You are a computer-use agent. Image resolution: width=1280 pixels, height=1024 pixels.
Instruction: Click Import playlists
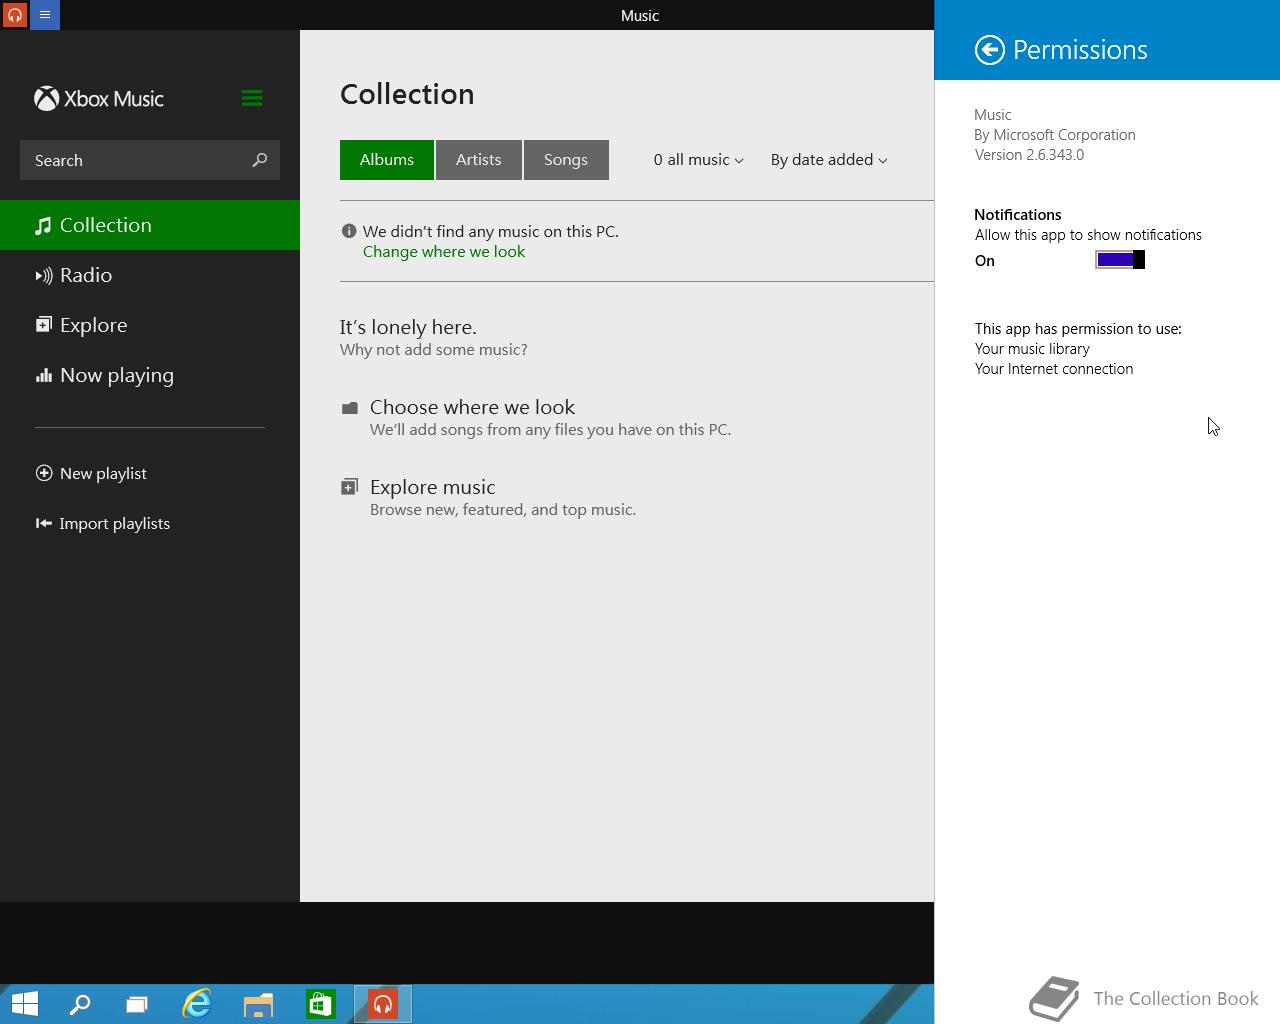pyautogui.click(x=103, y=523)
